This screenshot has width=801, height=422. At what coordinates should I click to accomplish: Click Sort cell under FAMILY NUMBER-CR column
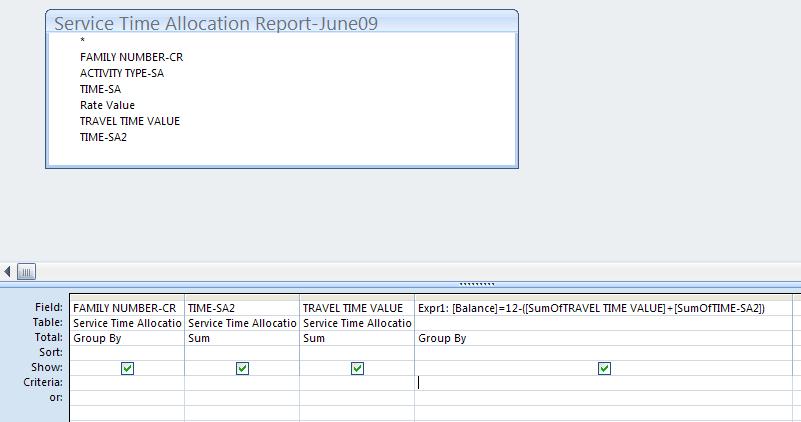127,353
